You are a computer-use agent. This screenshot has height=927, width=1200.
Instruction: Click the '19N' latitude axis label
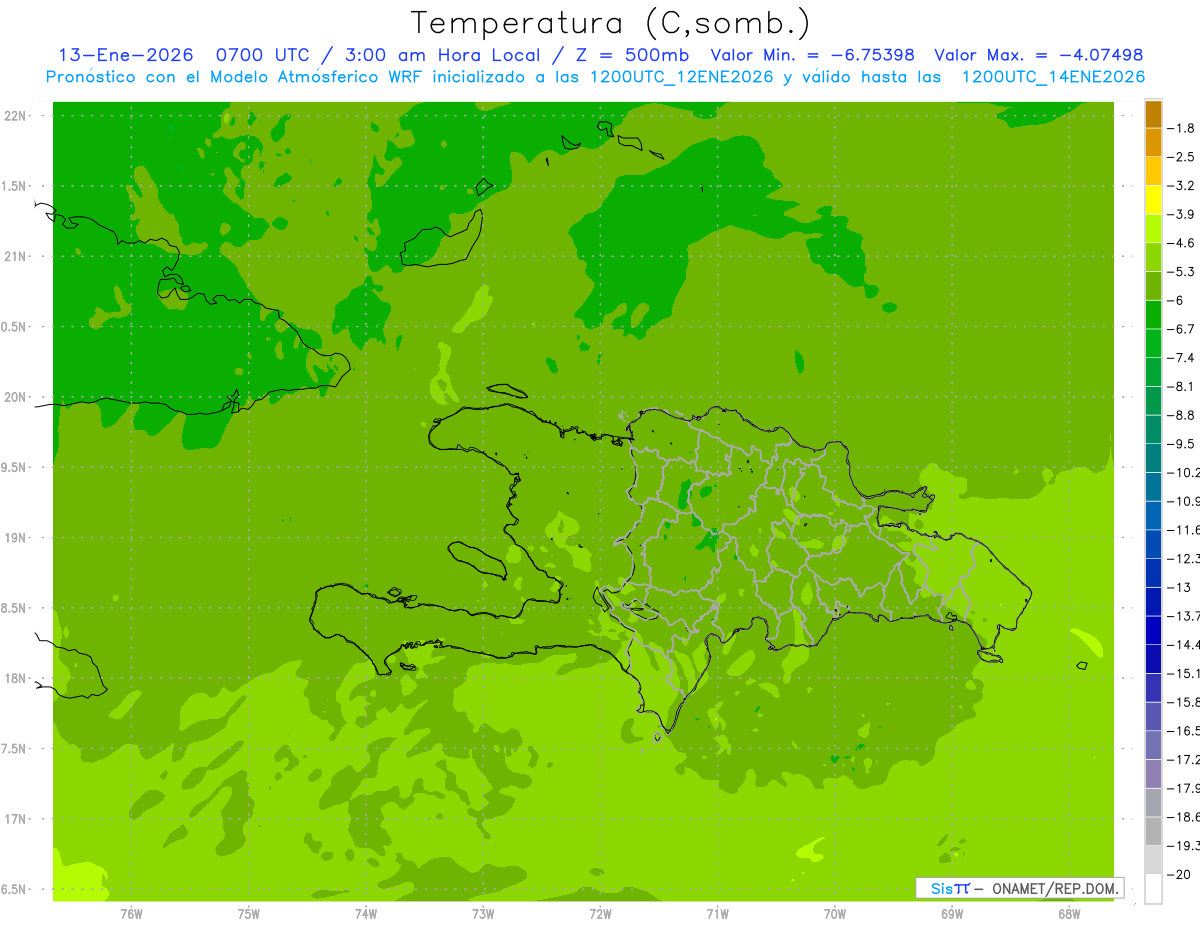click(x=13, y=538)
